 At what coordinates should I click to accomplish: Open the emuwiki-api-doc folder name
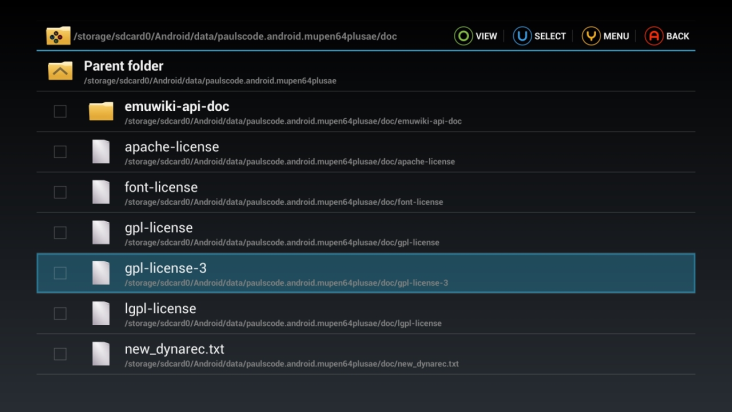(x=177, y=106)
